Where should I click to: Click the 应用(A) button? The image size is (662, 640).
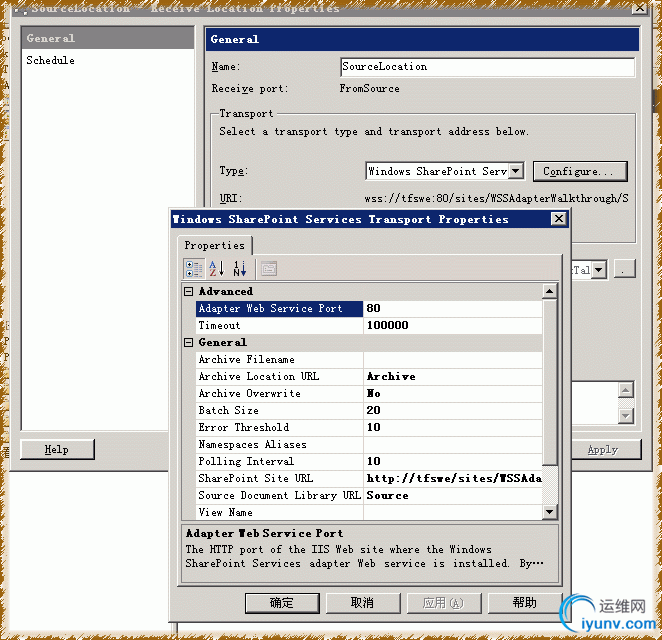click(x=444, y=603)
